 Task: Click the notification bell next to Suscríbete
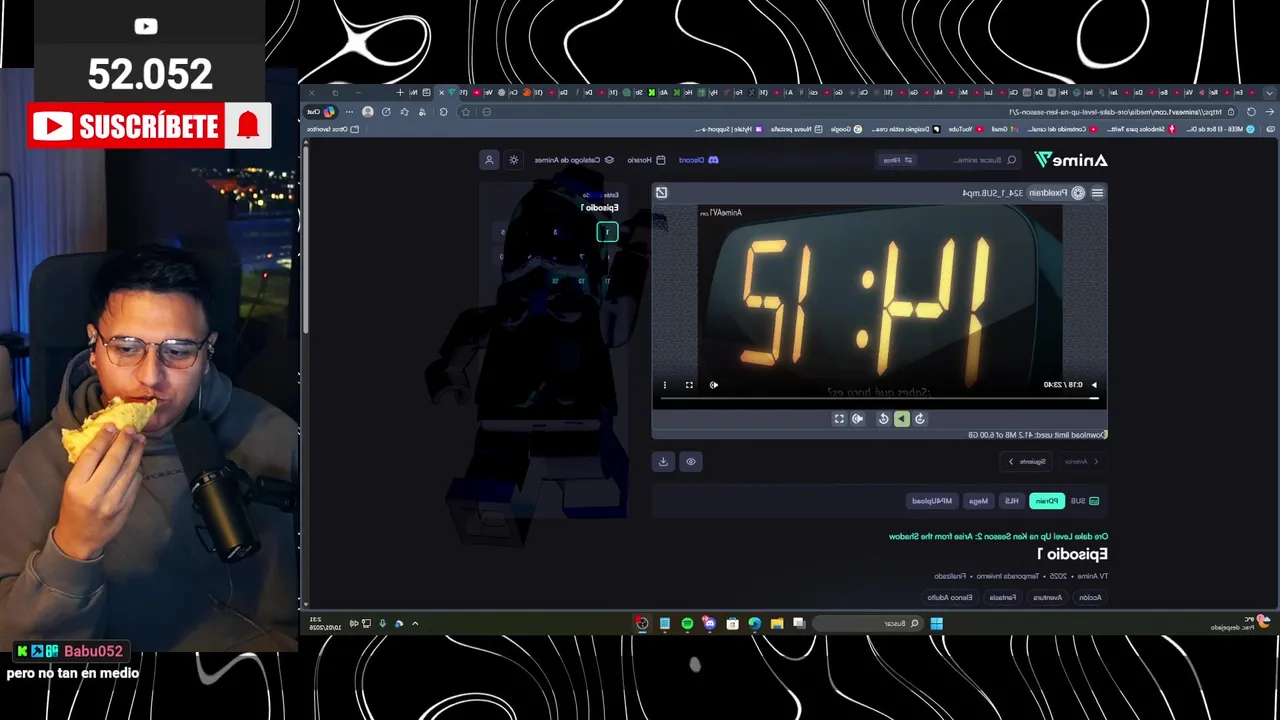pos(248,125)
